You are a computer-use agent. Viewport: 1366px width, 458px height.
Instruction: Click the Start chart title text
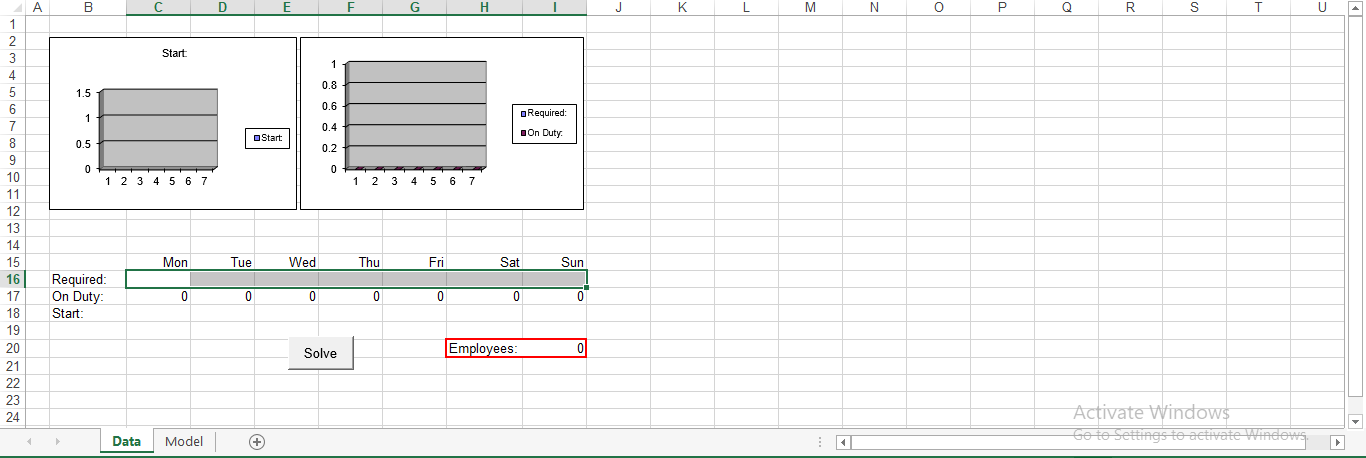pos(174,53)
